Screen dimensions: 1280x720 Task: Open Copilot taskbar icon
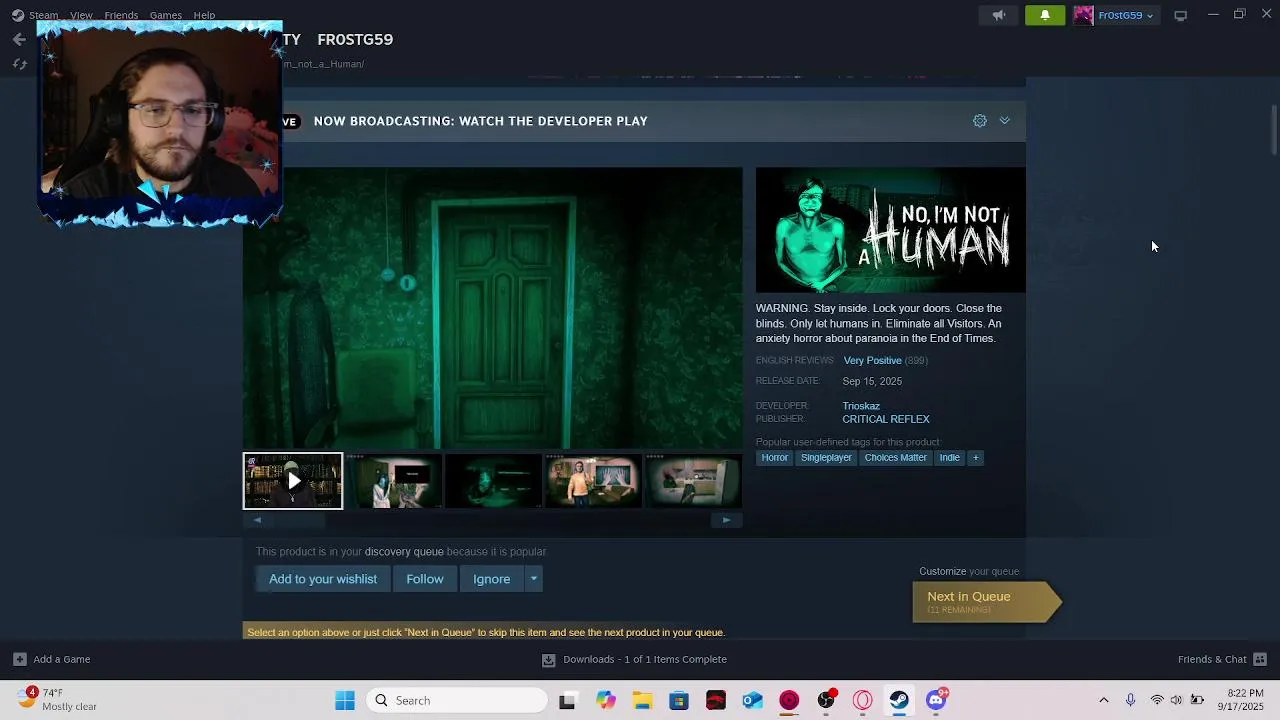click(x=605, y=701)
